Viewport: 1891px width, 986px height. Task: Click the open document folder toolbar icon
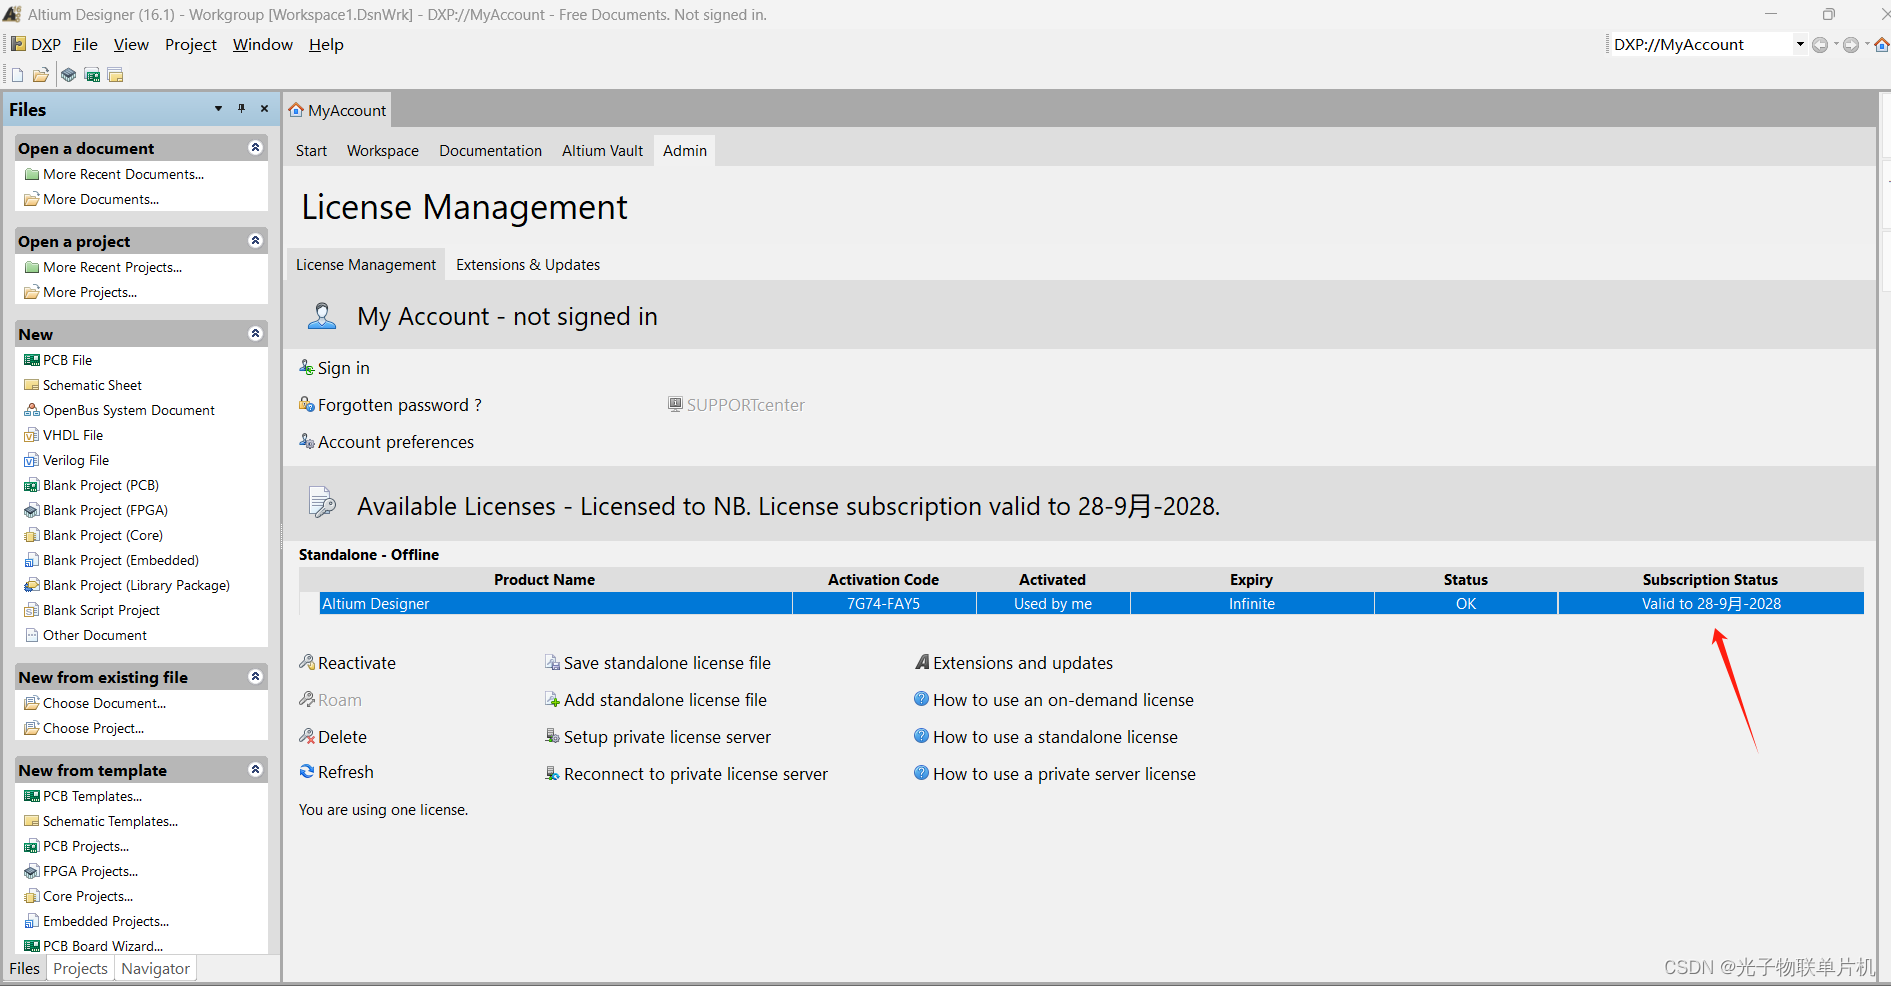click(41, 75)
